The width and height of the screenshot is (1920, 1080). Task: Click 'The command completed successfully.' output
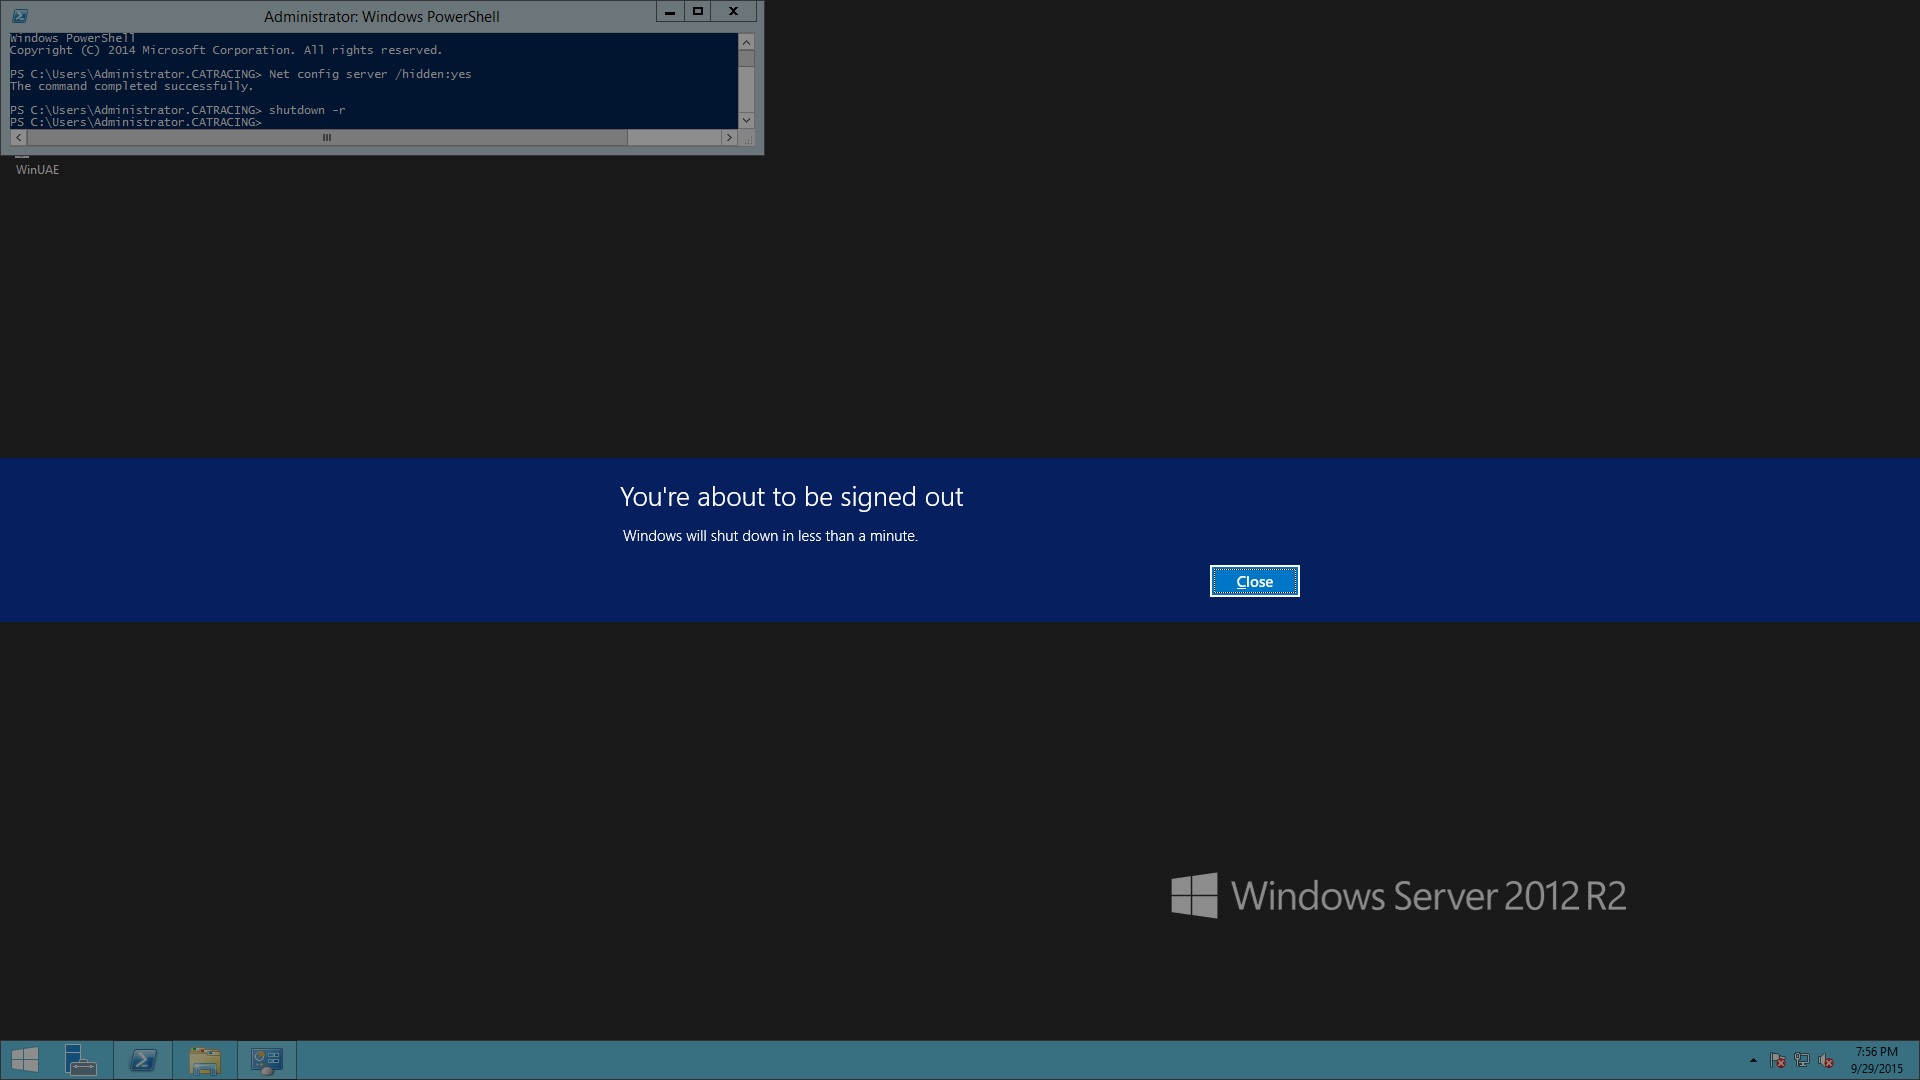(x=132, y=86)
